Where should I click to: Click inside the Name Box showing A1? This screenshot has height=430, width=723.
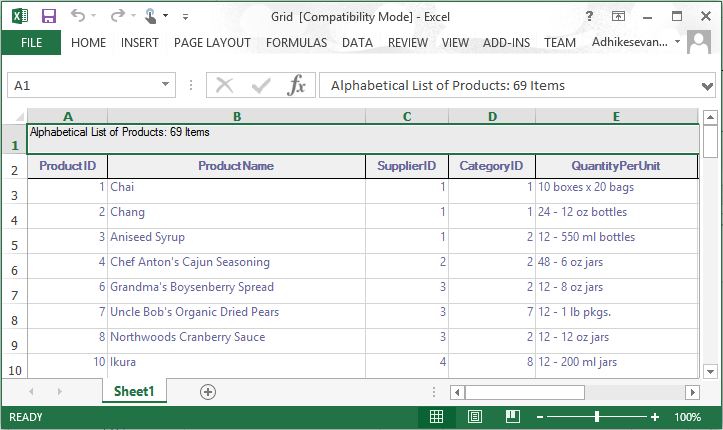pyautogui.click(x=83, y=85)
